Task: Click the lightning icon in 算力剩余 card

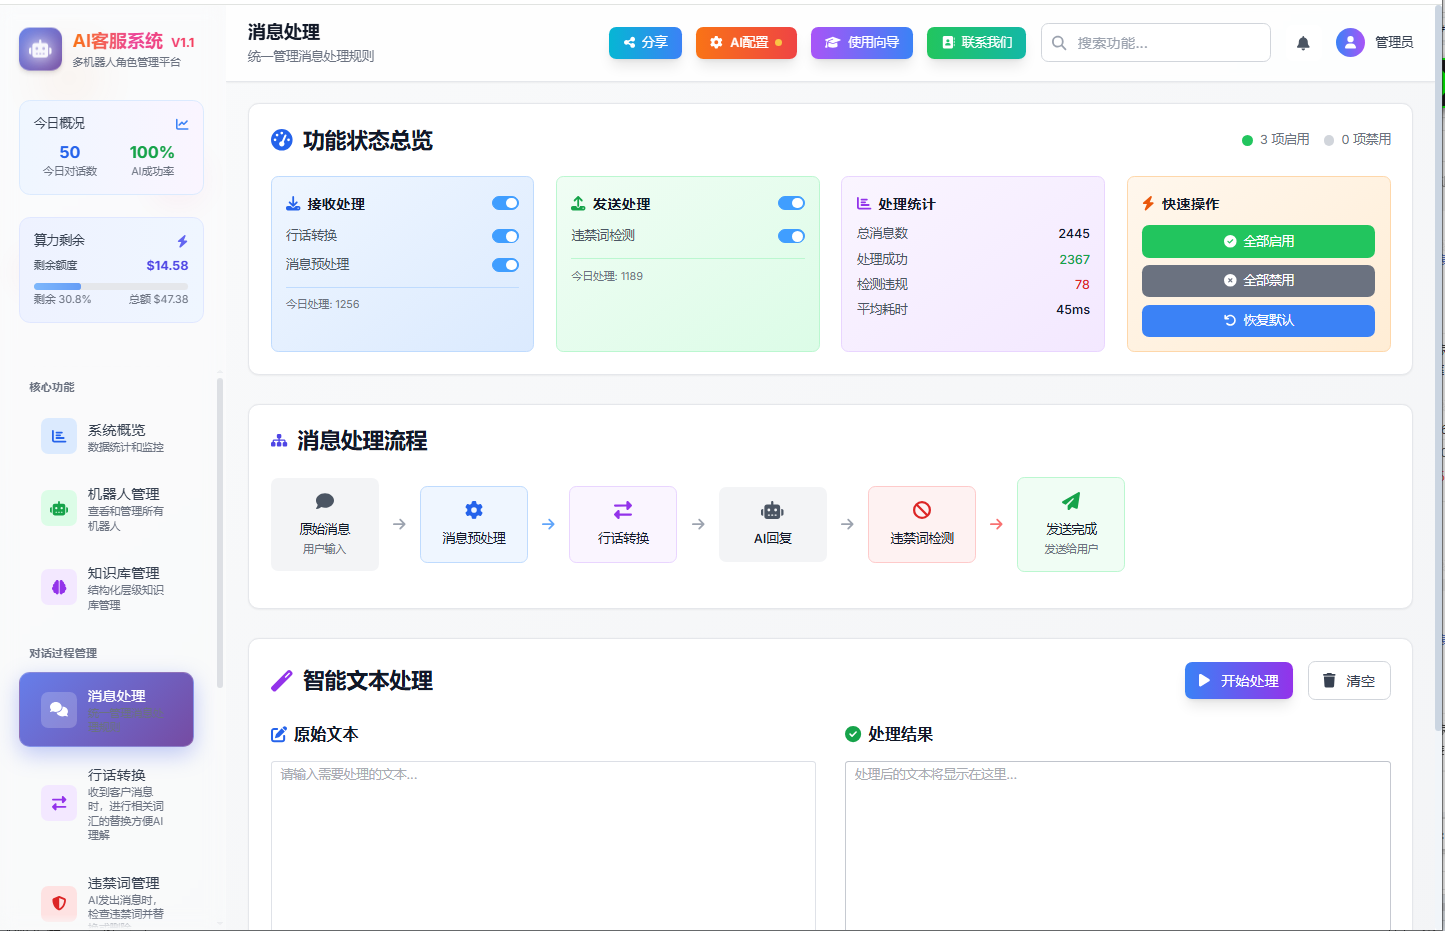Action: [182, 241]
